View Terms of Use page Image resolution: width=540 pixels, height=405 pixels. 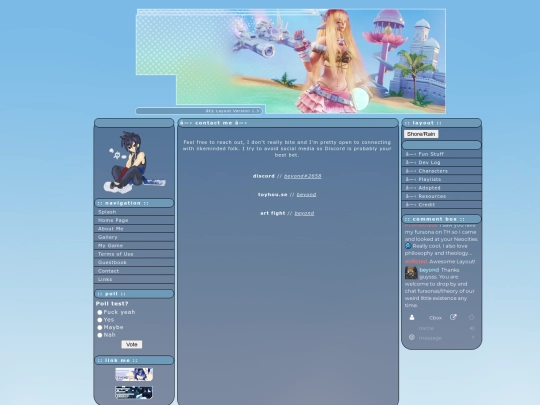click(x=134, y=254)
